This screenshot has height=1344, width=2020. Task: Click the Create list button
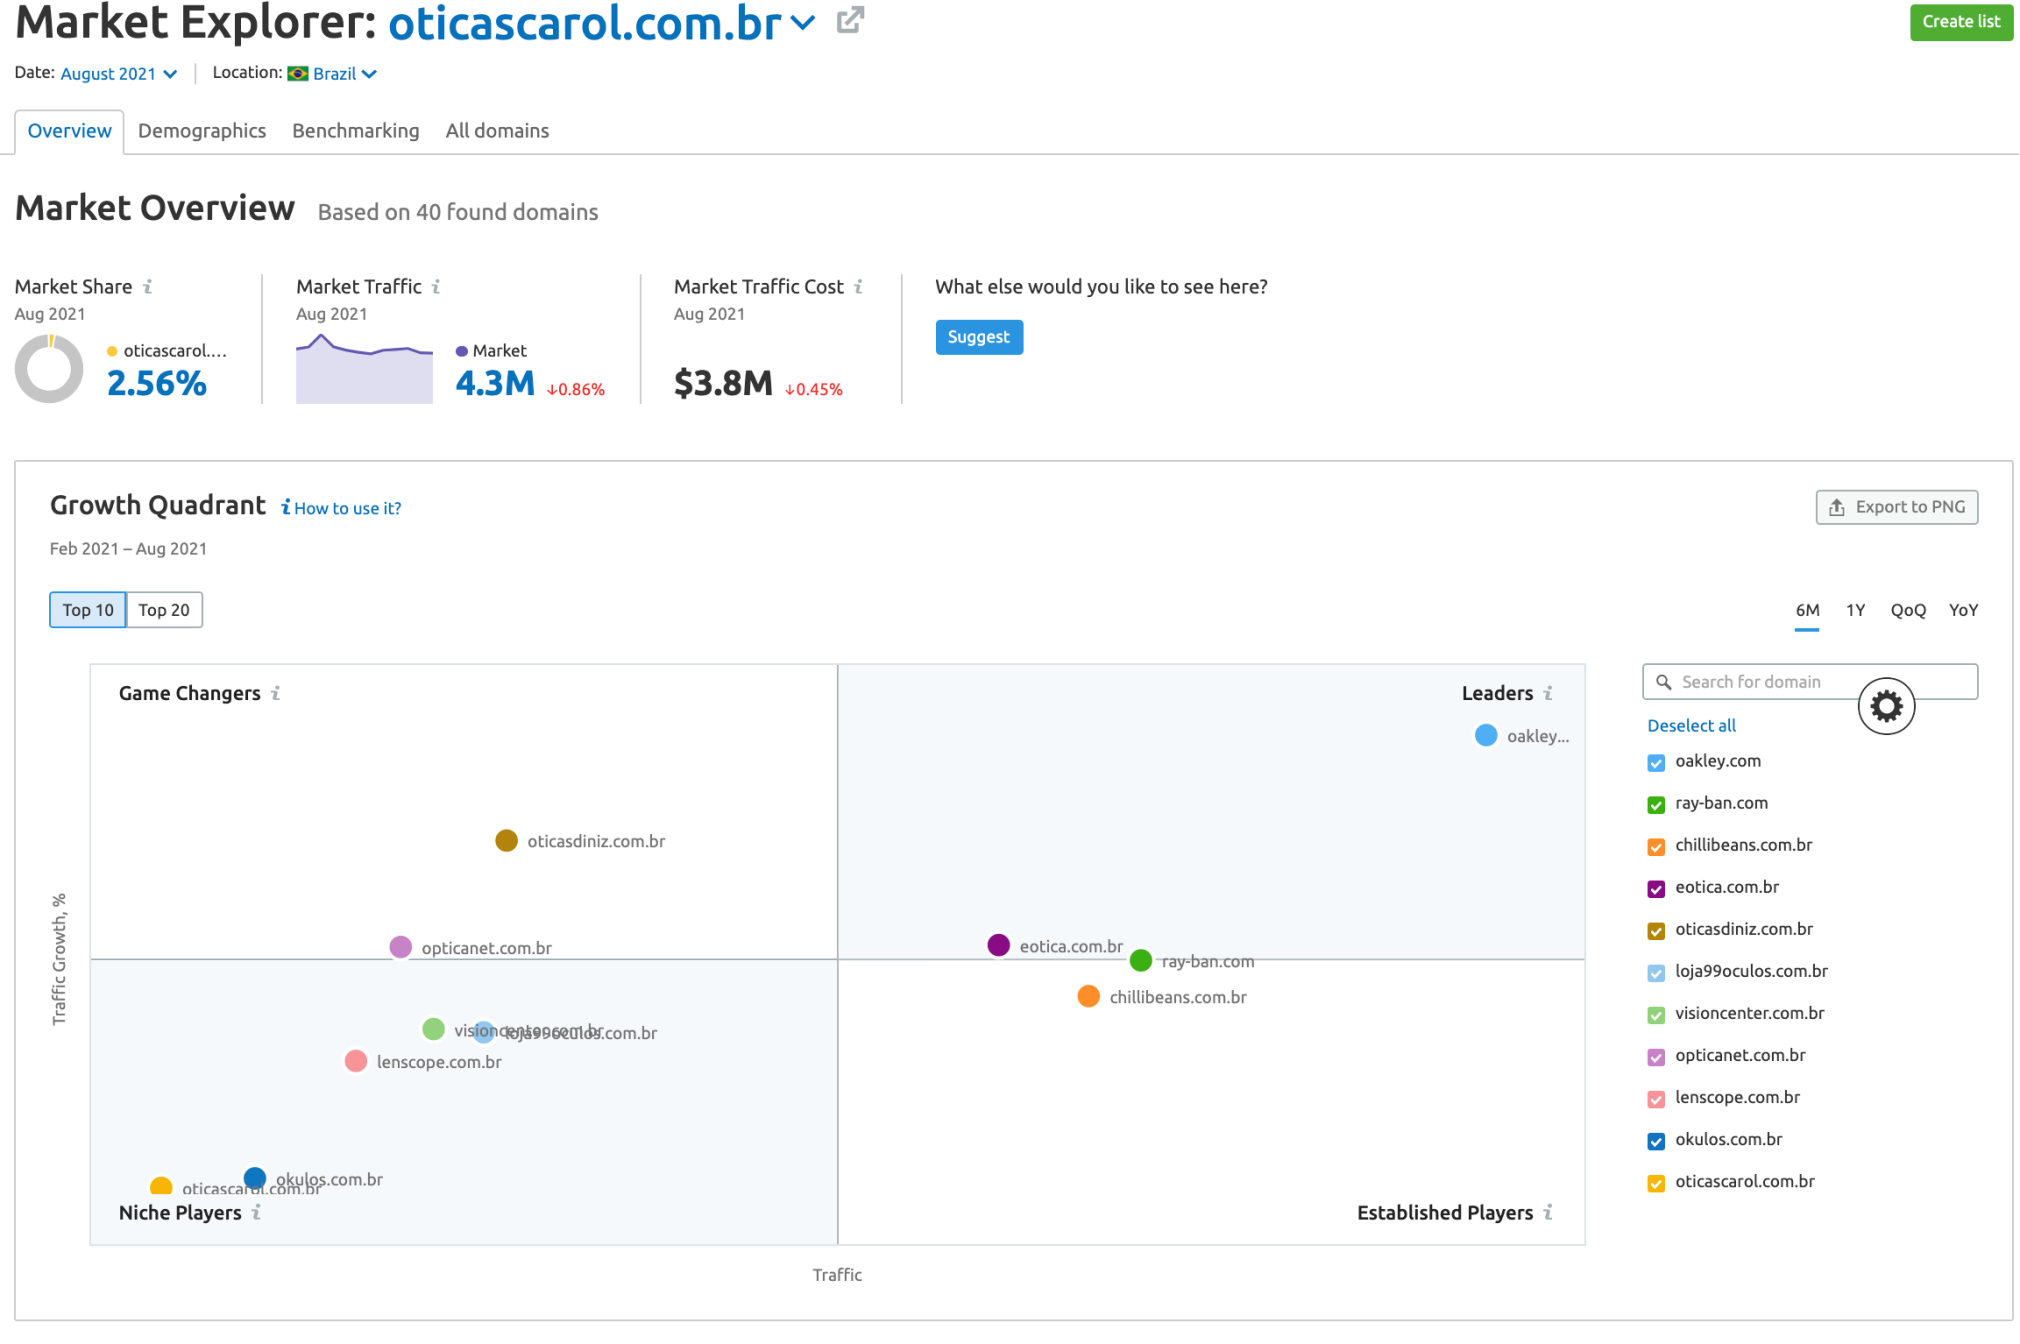pos(1961,22)
